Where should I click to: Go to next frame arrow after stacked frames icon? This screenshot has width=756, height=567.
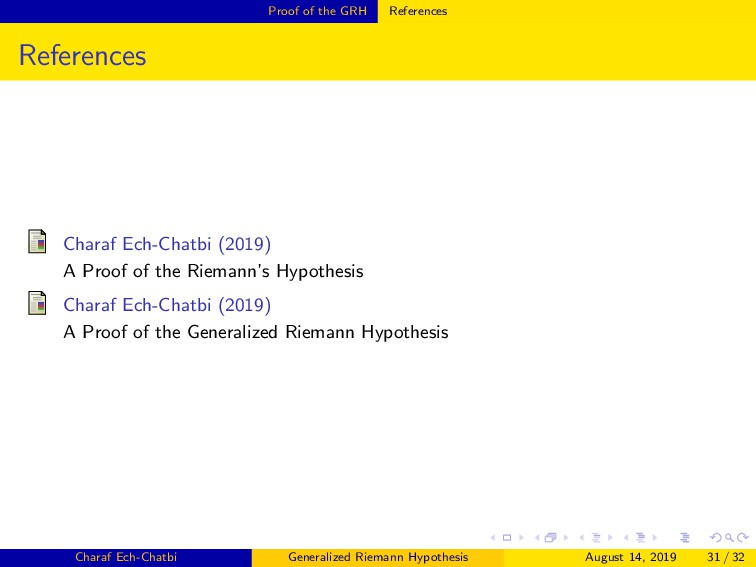[x=566, y=538]
